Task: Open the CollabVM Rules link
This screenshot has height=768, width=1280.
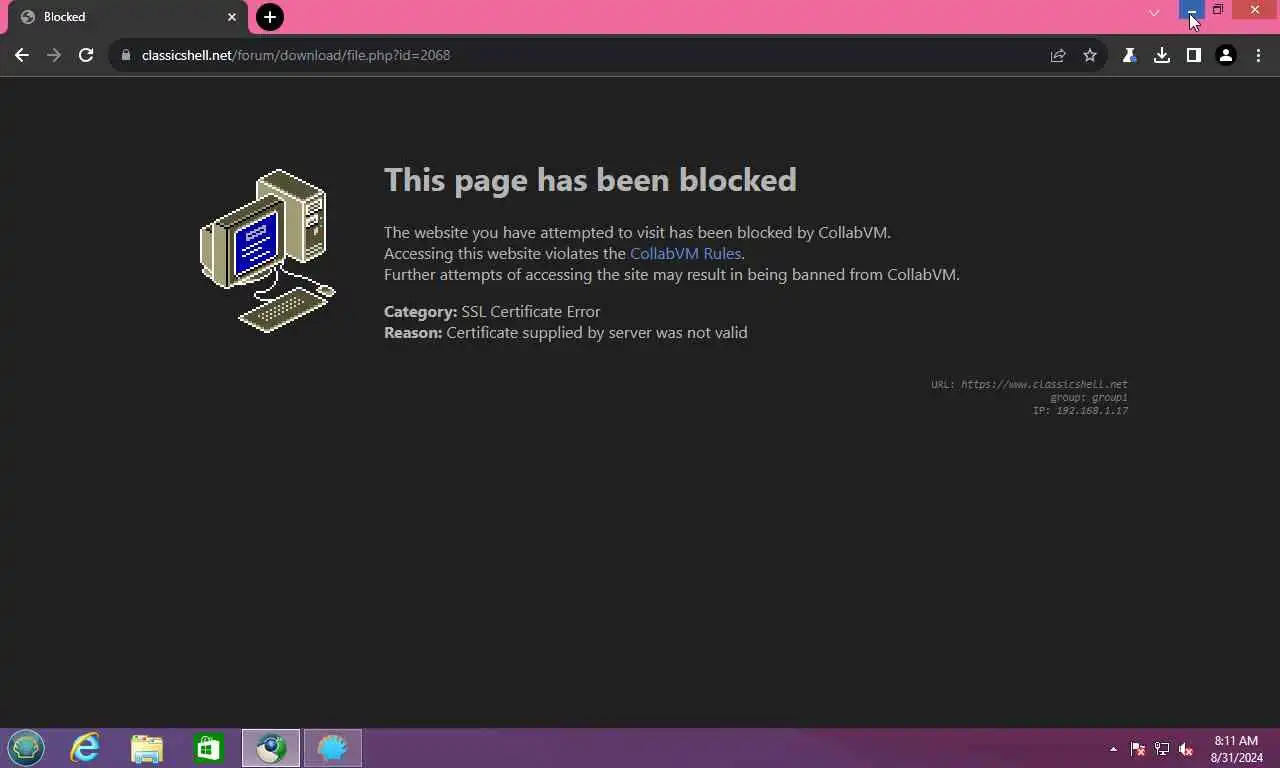Action: (x=685, y=253)
